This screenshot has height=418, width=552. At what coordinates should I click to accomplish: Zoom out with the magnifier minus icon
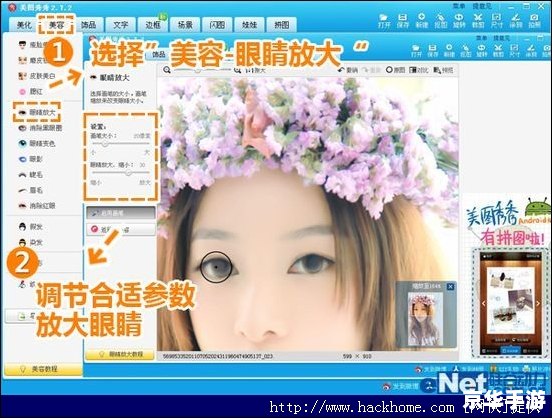167,70
